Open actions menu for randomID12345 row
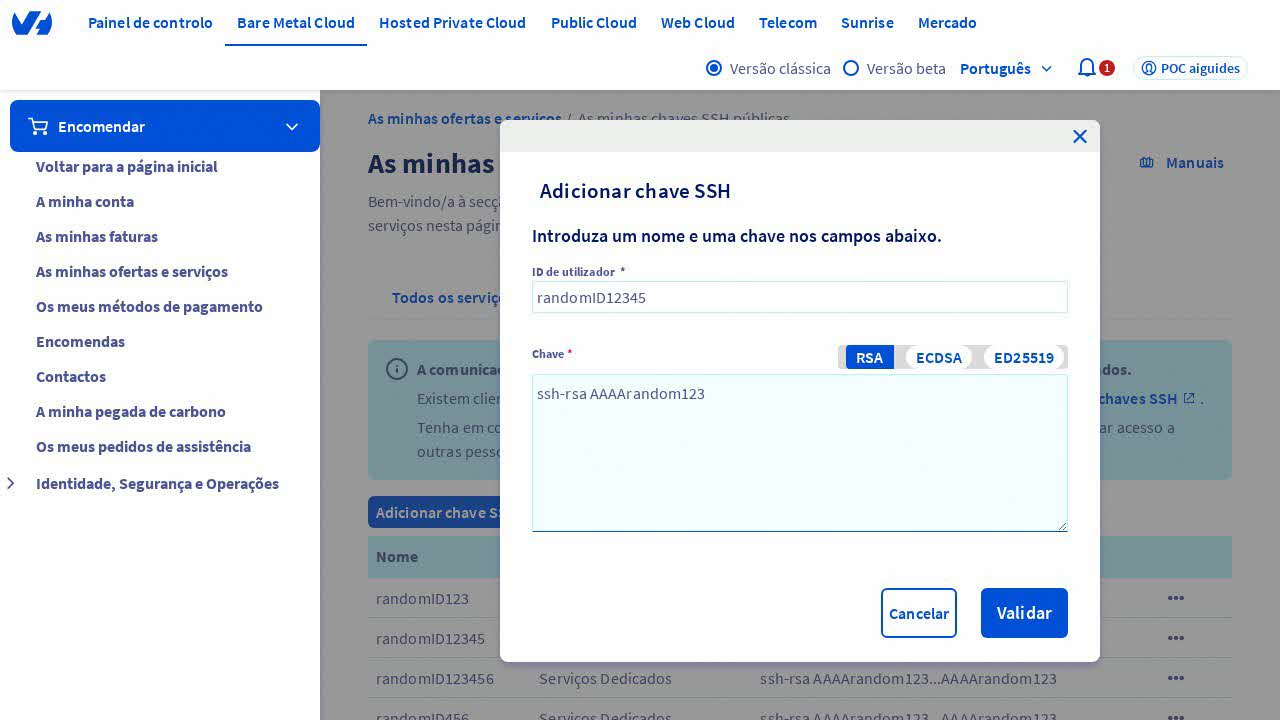The width and height of the screenshot is (1280, 720). click(1175, 638)
